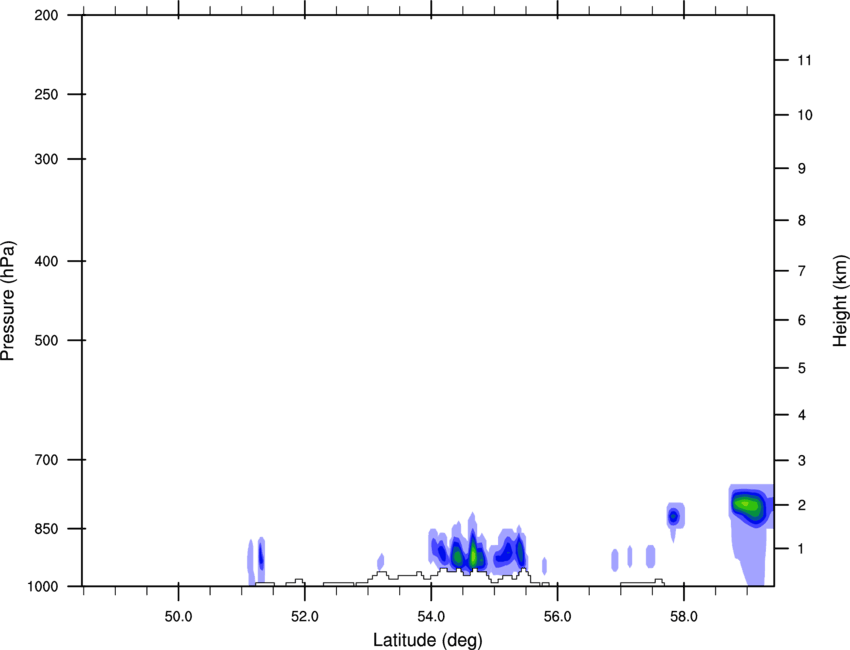
Task: Click the 9 km height label
Action: (802, 169)
